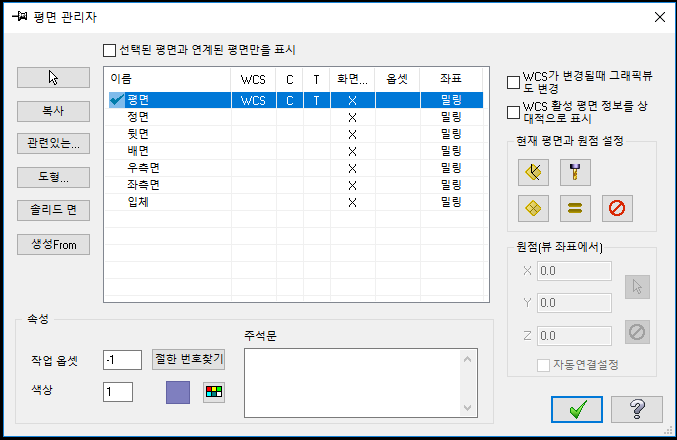Screen dimensions: 677x440
Task: Click the 옵셋 column header
Action: [397, 79]
